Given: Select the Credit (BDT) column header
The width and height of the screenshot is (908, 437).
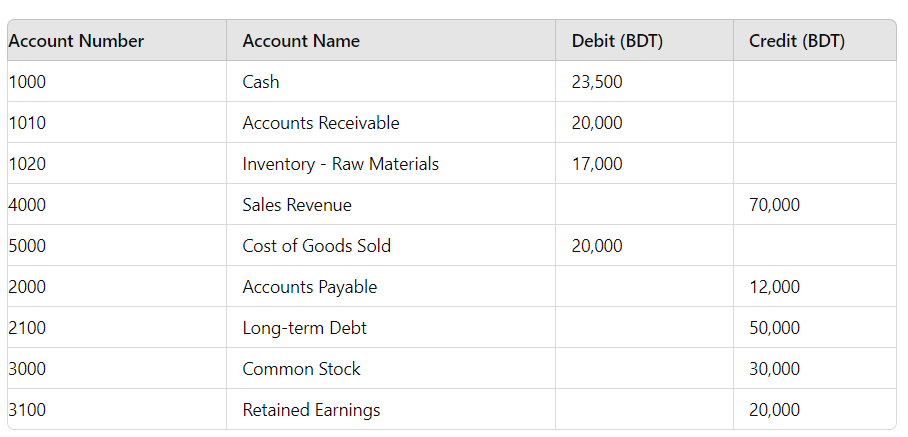Looking at the screenshot, I should click(797, 41).
